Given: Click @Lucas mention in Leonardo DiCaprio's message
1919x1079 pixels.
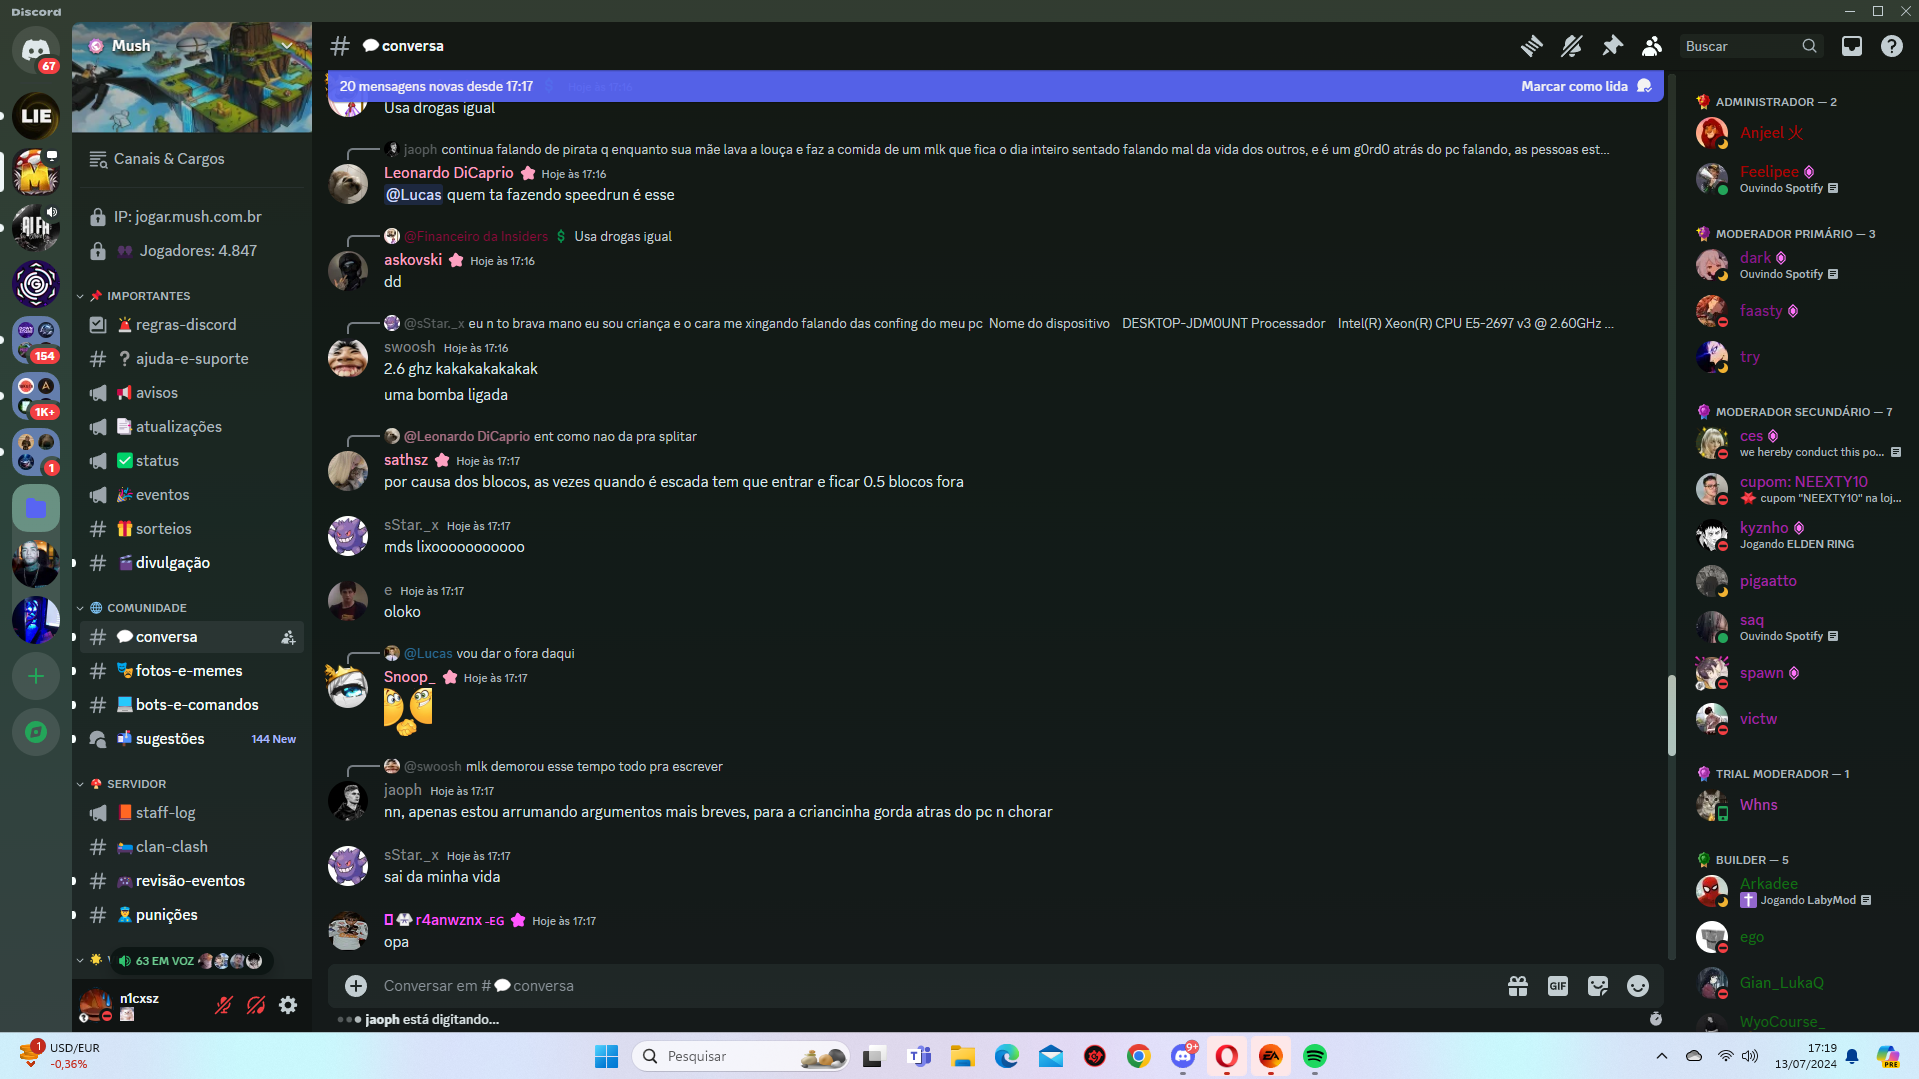Looking at the screenshot, I should tap(414, 195).
